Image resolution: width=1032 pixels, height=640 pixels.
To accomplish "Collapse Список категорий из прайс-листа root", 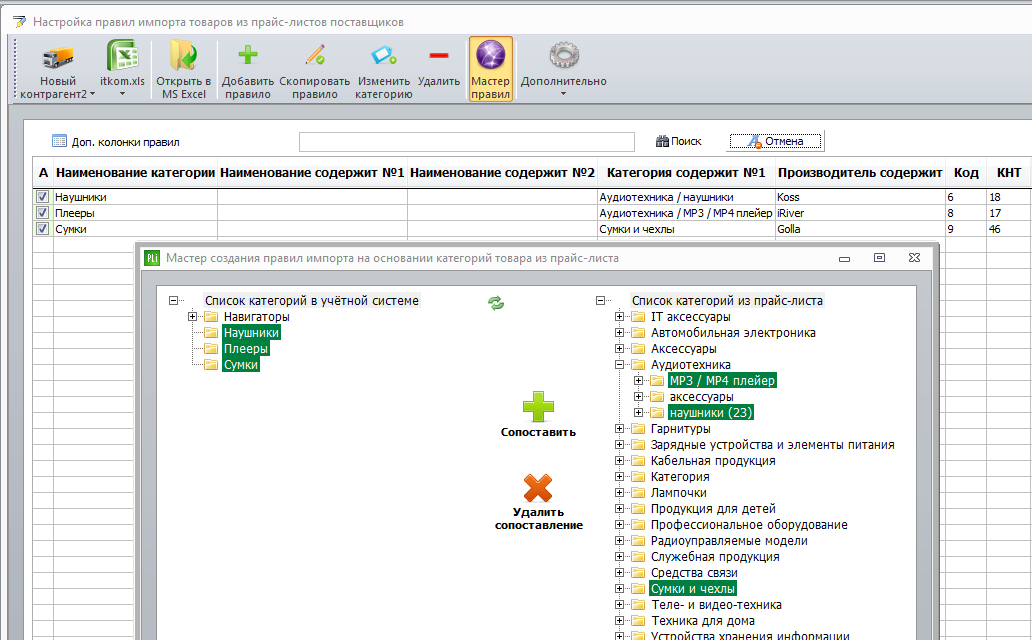I will pos(600,300).
